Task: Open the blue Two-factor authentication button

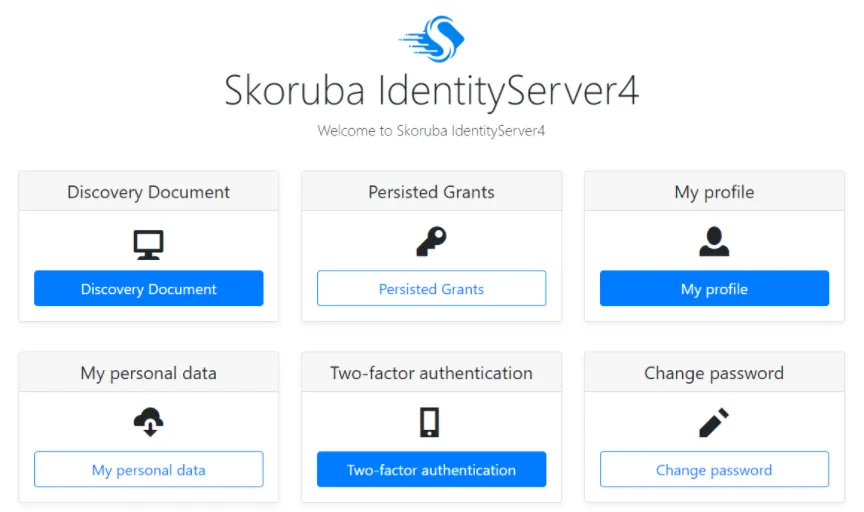Action: (x=431, y=469)
